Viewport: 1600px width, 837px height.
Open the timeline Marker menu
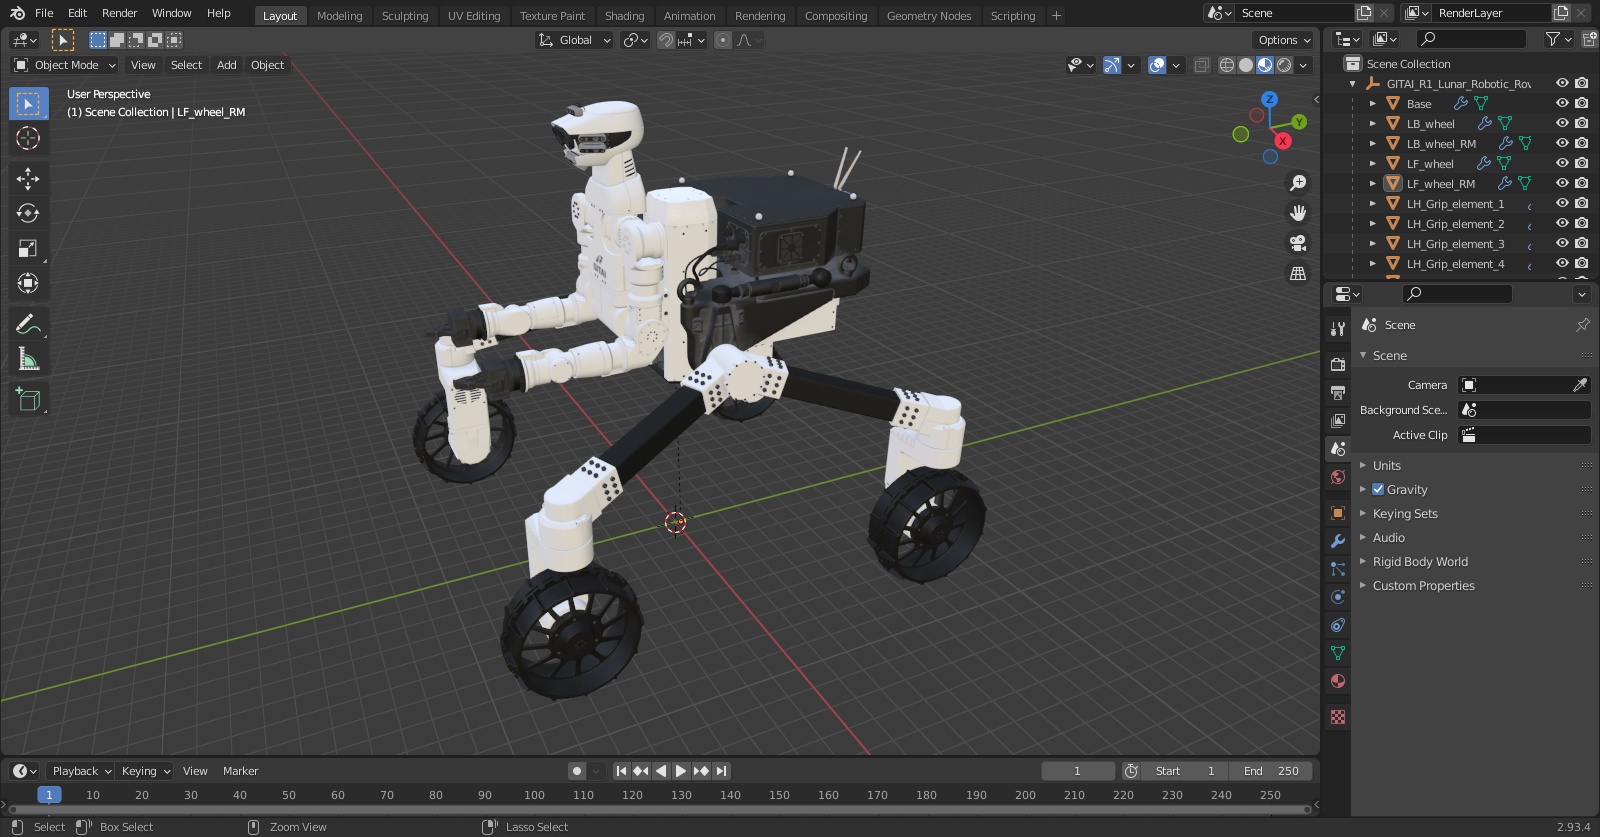240,771
